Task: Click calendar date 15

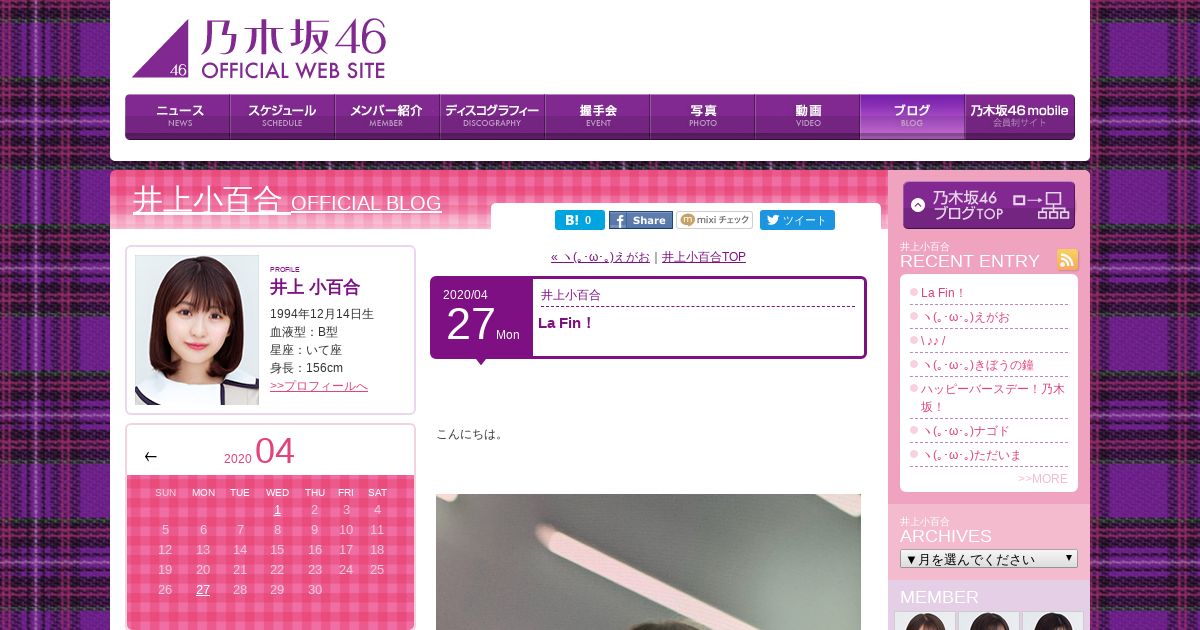Action: point(277,550)
